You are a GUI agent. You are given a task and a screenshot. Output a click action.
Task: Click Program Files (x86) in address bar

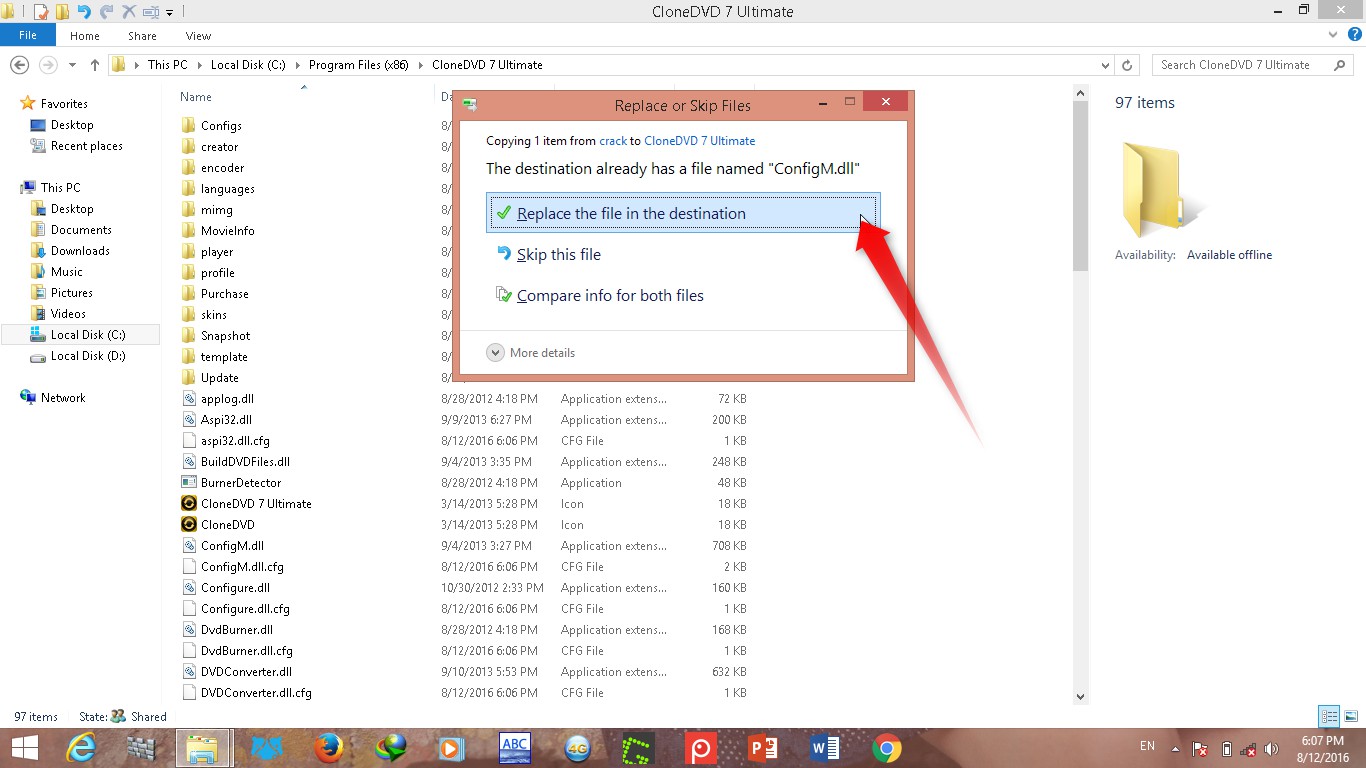361,65
